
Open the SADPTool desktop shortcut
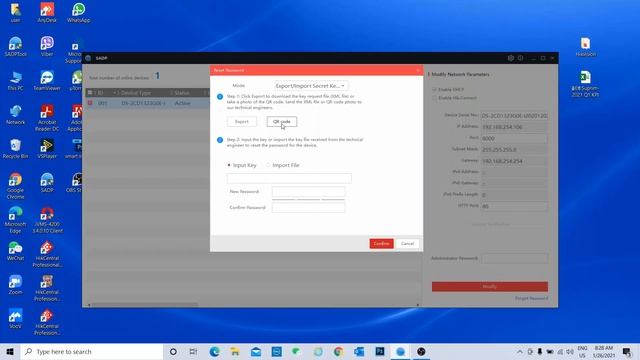click(16, 46)
